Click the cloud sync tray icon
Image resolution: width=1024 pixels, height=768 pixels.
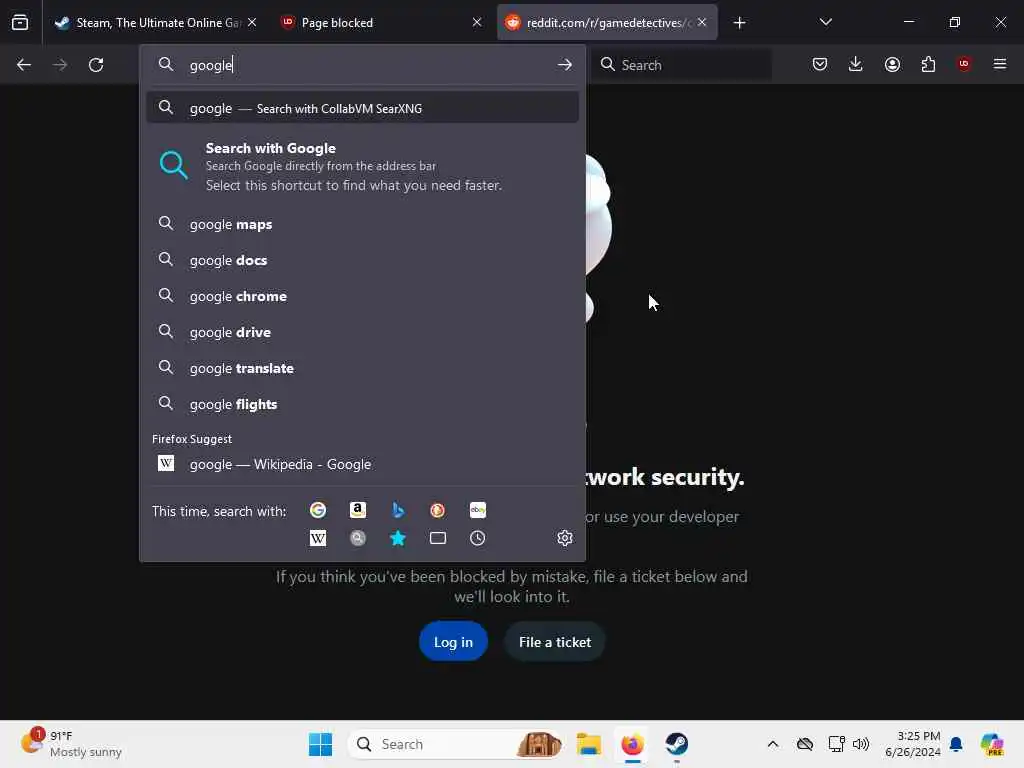(805, 744)
